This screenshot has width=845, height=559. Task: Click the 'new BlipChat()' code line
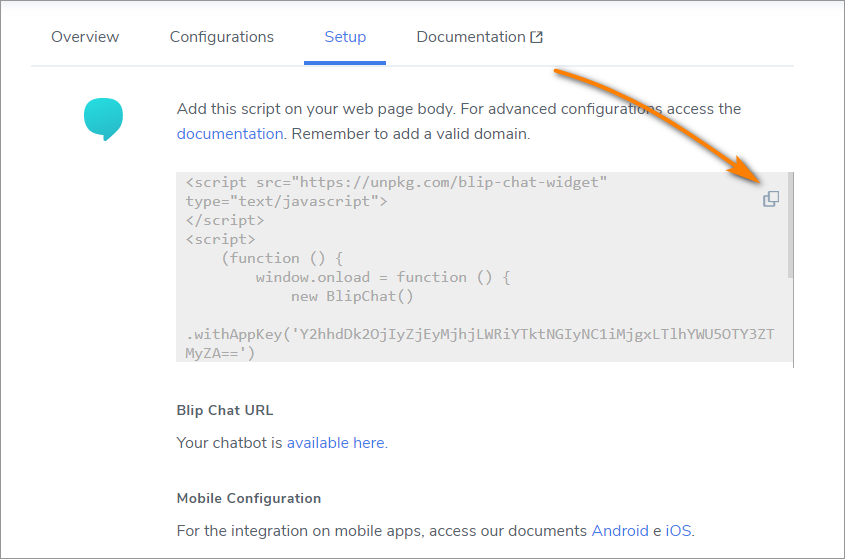point(352,296)
